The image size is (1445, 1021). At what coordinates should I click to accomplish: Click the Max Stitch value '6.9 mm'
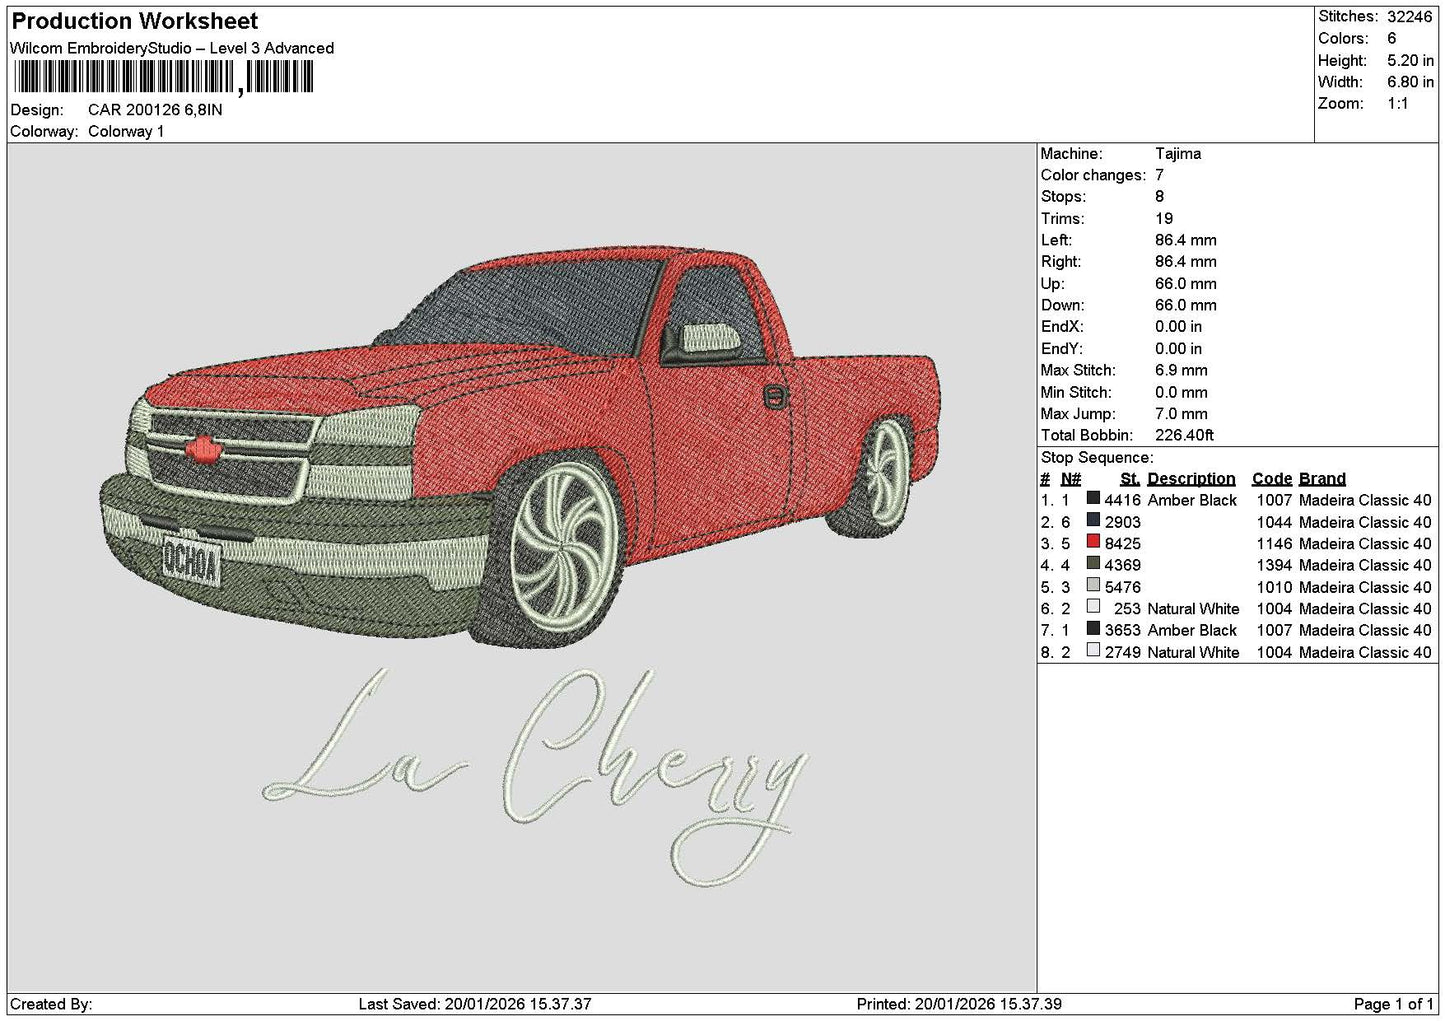point(1181,370)
